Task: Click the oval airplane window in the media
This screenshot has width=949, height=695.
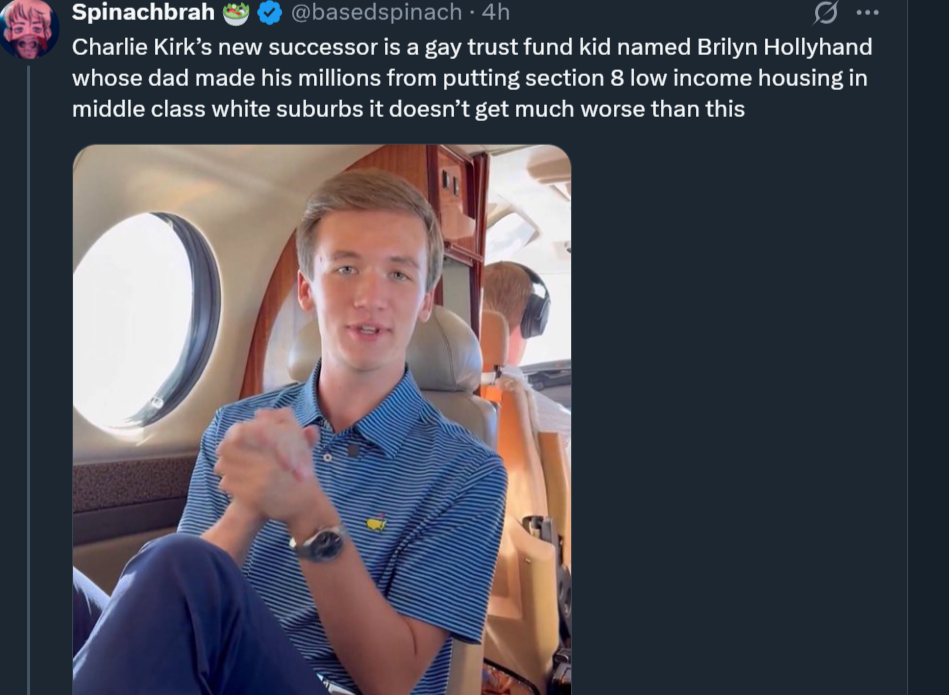Action: click(x=144, y=320)
